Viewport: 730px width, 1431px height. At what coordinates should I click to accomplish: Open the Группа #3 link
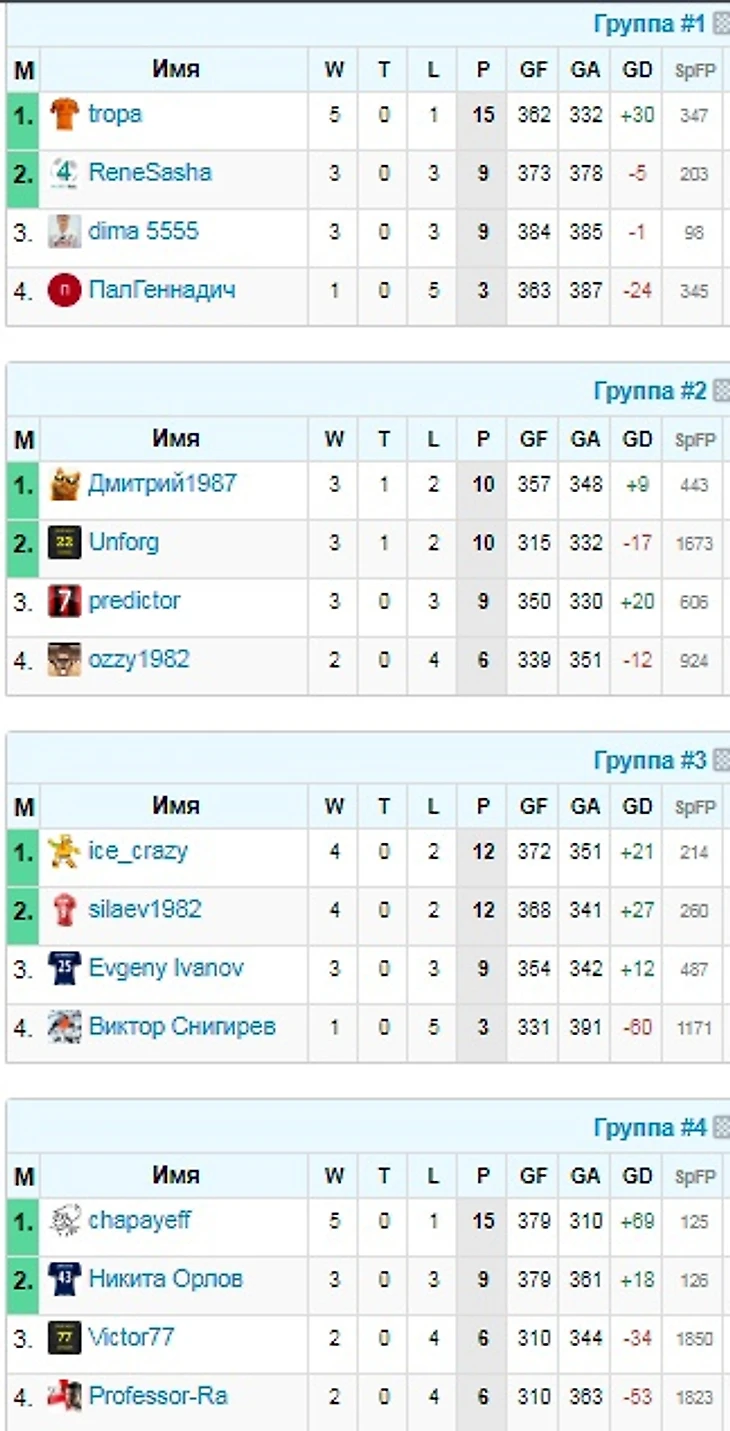[650, 760]
